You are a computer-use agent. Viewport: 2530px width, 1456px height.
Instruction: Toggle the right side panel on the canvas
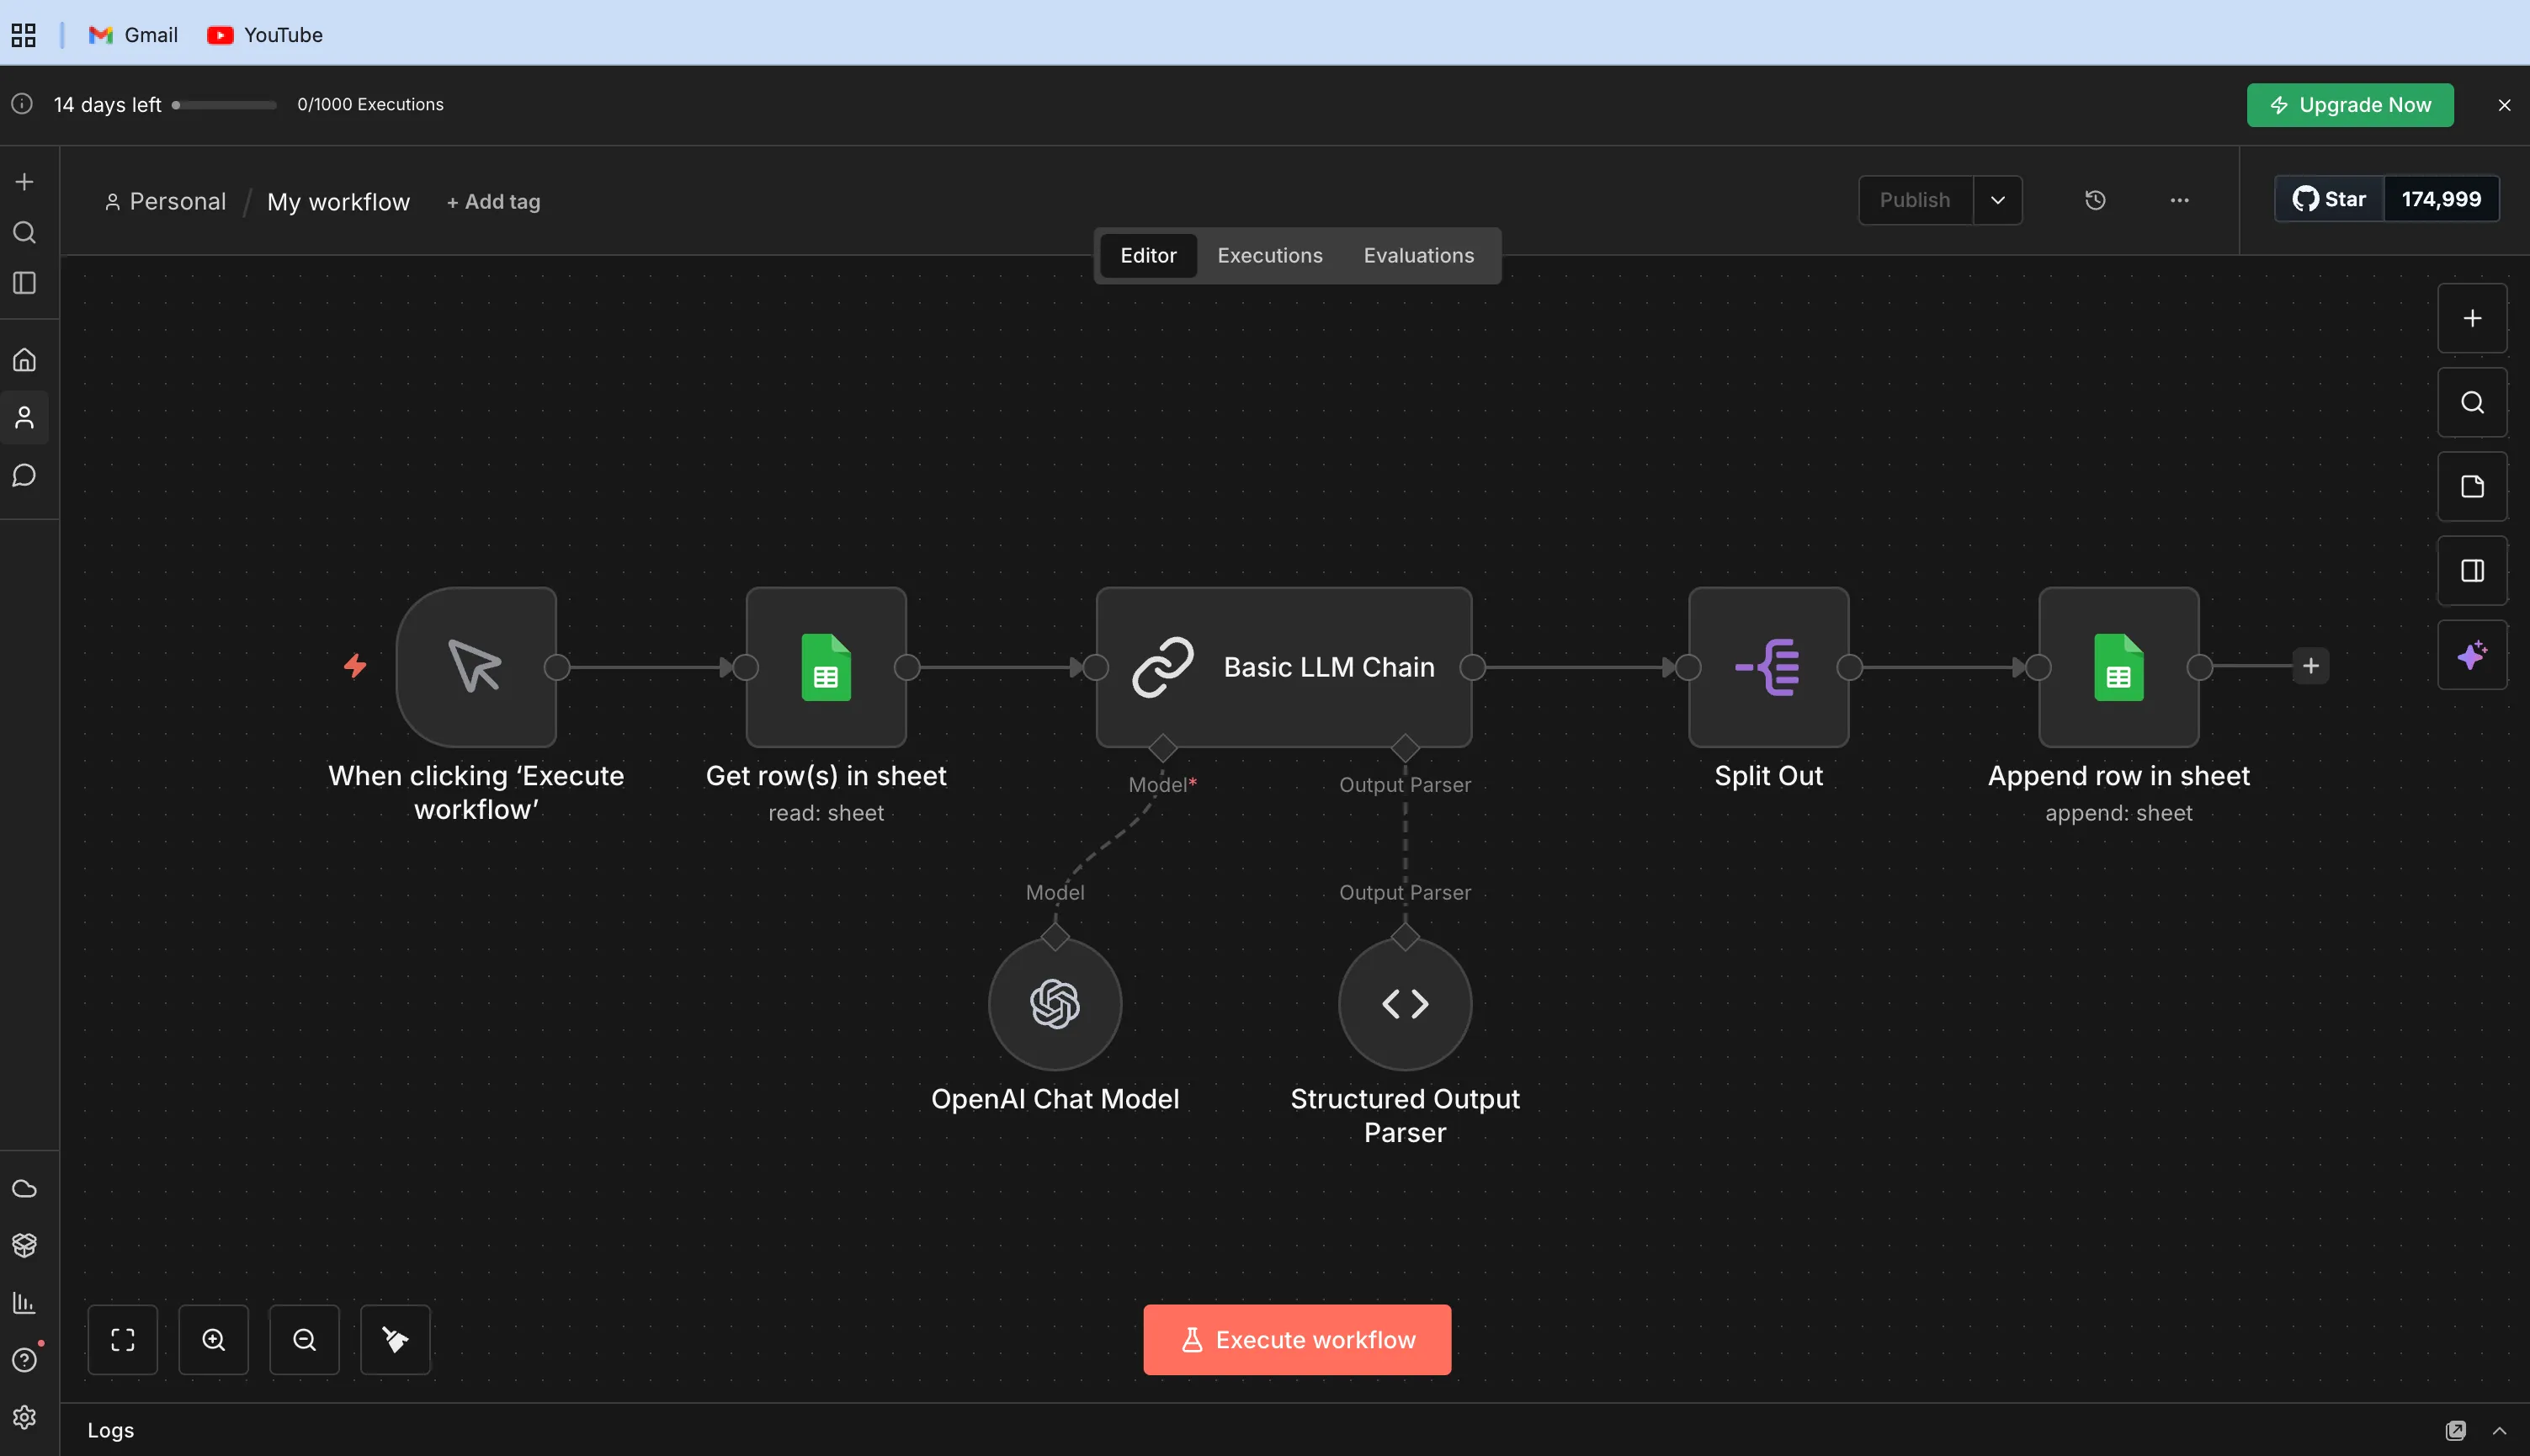pyautogui.click(x=2472, y=571)
